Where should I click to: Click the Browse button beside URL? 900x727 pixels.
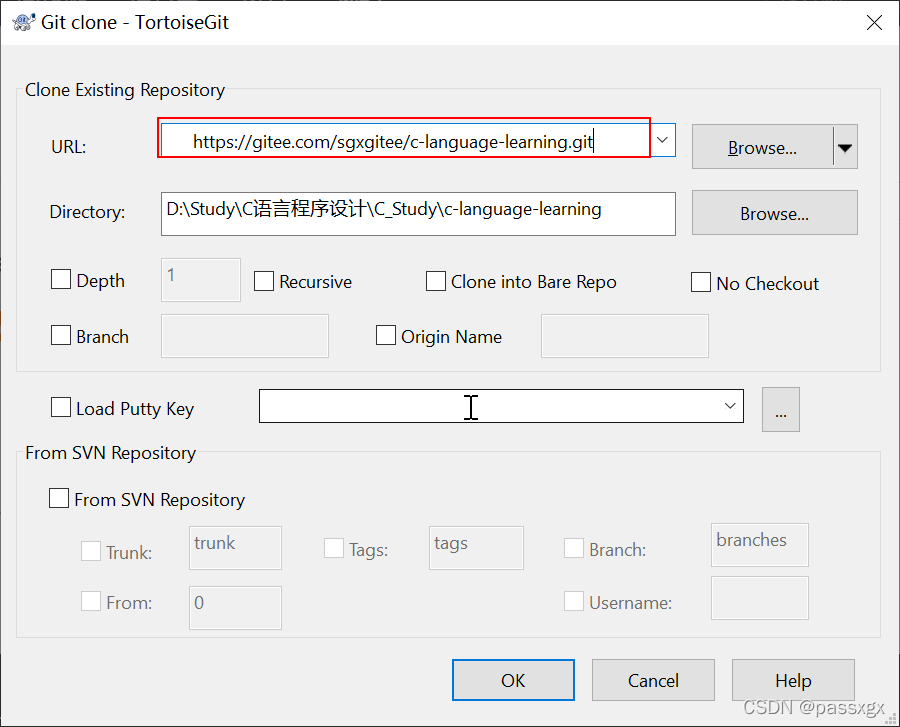click(x=762, y=147)
